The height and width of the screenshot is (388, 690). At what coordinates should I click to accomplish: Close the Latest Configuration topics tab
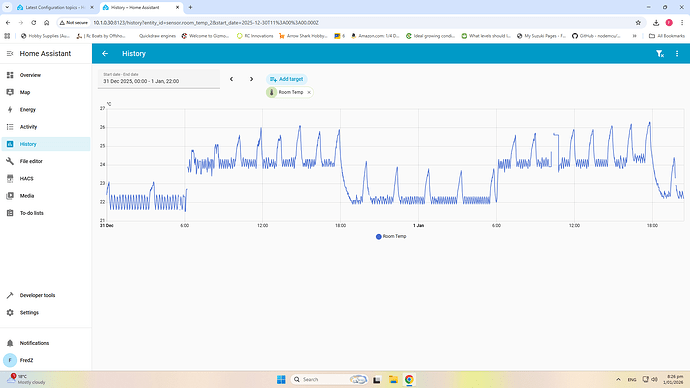(92, 7)
